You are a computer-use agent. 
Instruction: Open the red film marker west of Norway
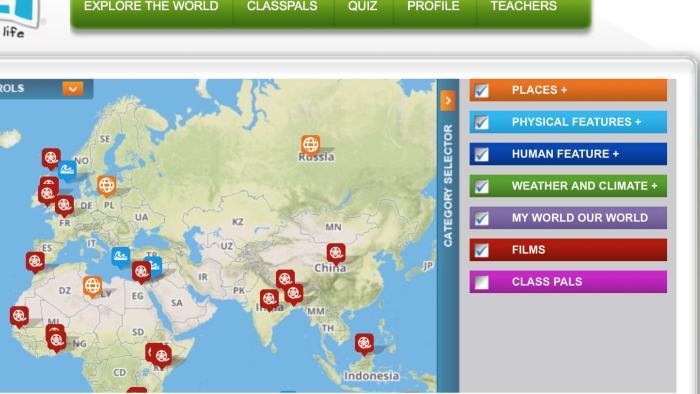tap(51, 158)
